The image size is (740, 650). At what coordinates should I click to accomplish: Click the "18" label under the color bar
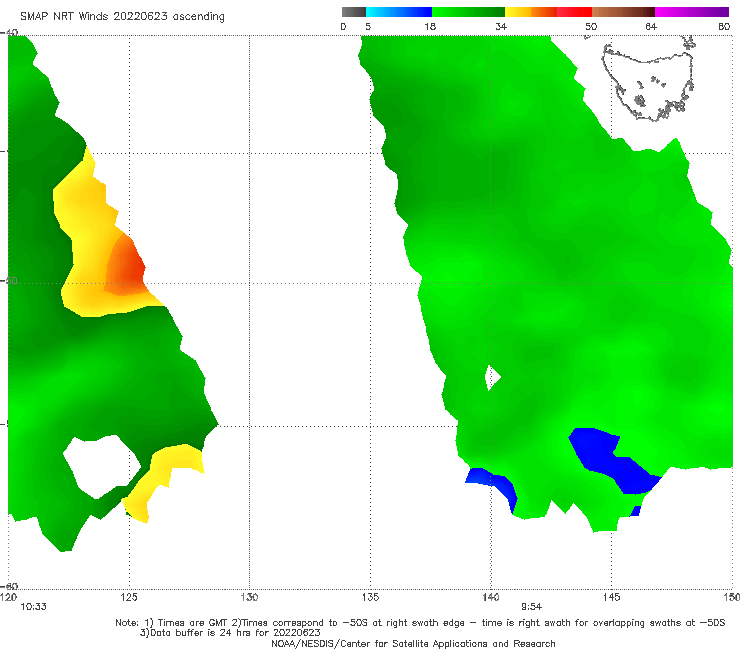click(x=430, y=26)
